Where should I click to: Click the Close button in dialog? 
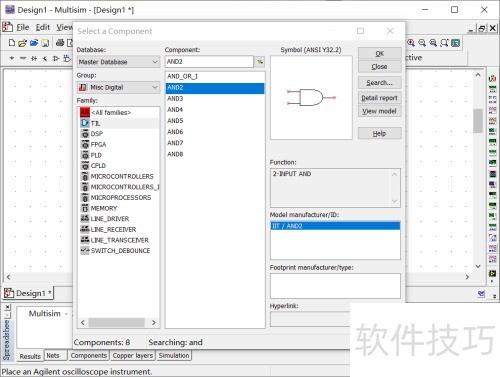click(x=379, y=67)
